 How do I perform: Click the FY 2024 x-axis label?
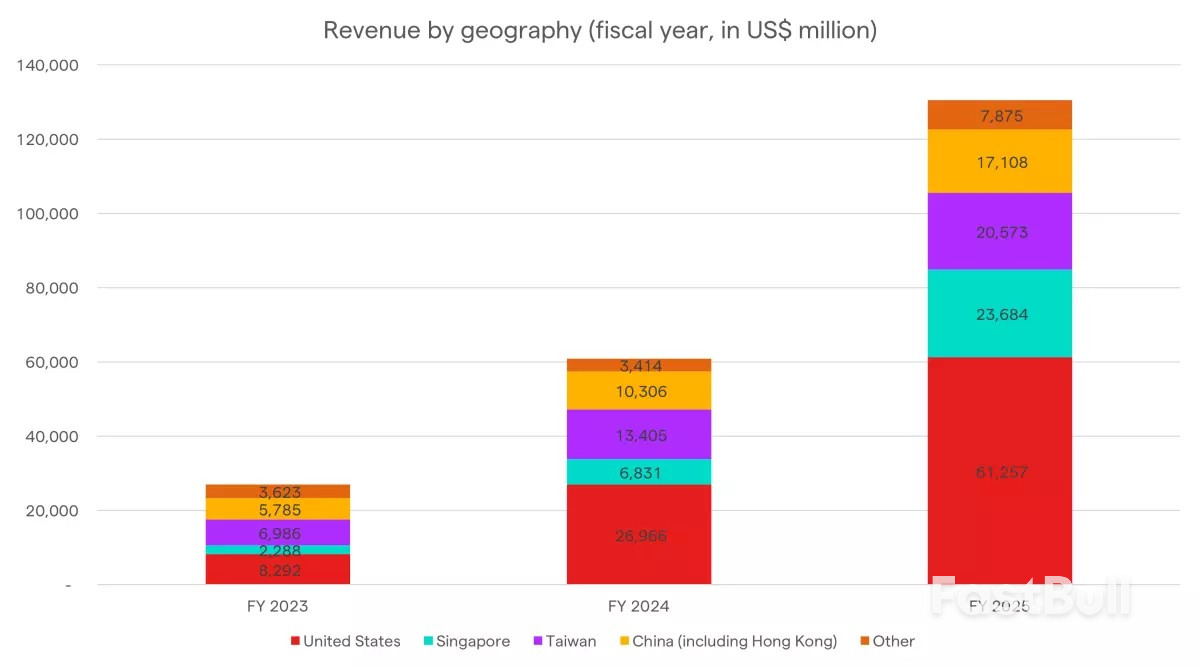point(638,606)
